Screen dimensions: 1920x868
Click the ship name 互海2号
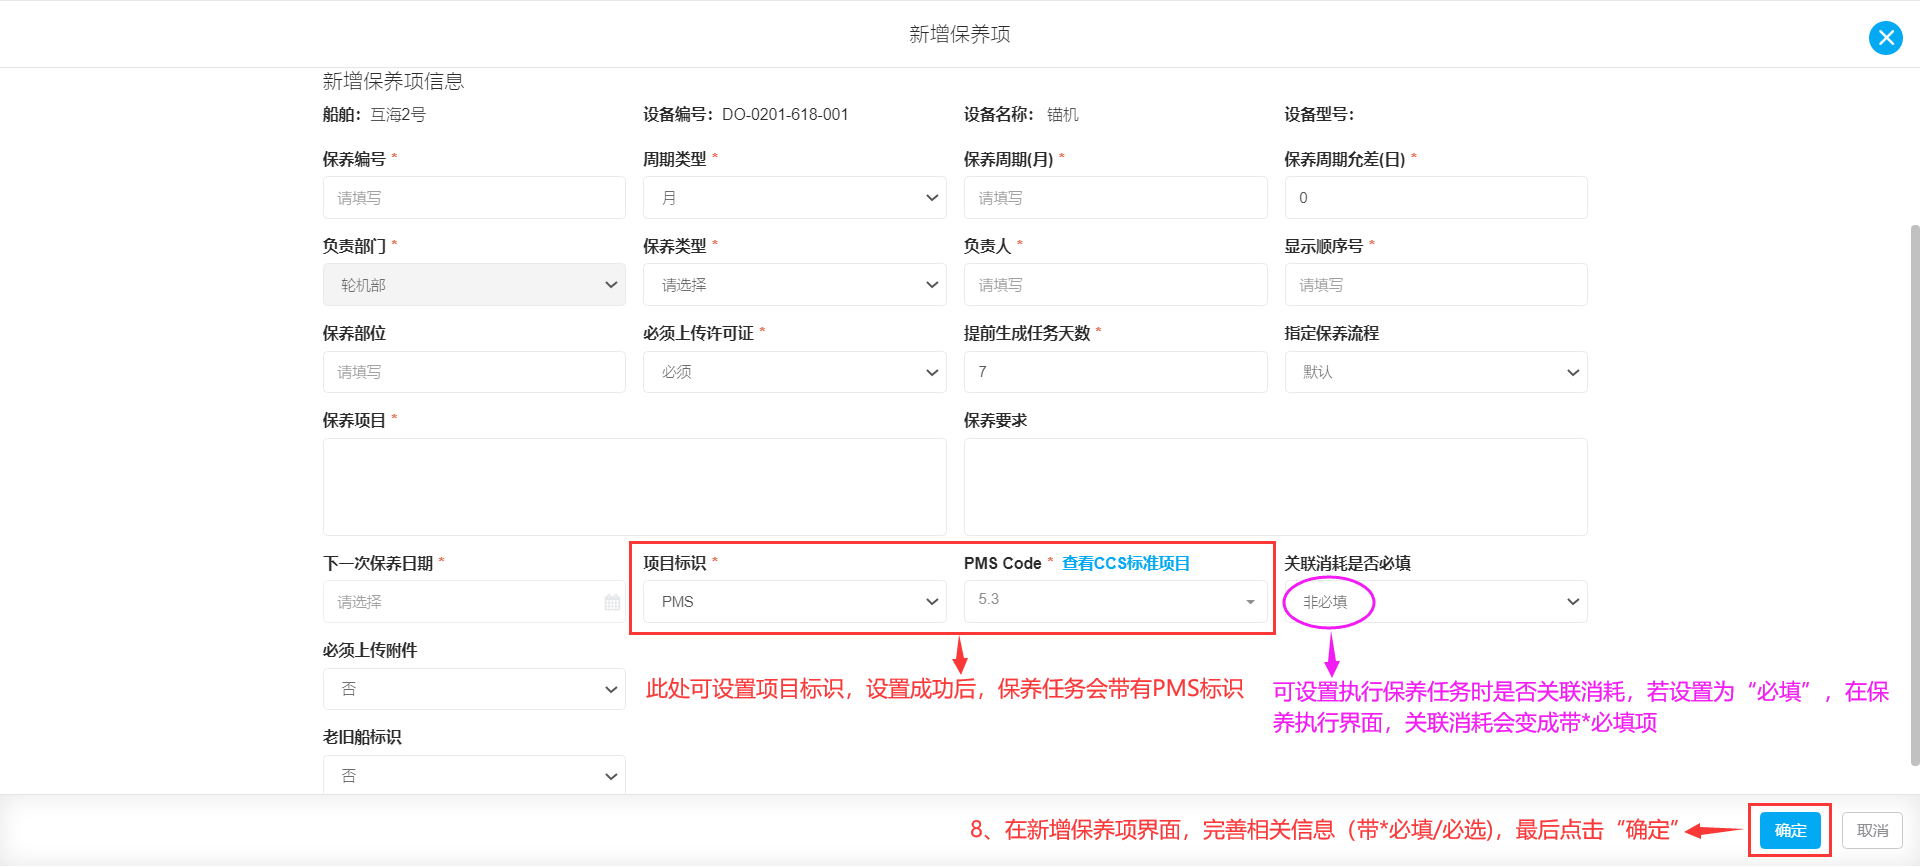click(x=398, y=115)
